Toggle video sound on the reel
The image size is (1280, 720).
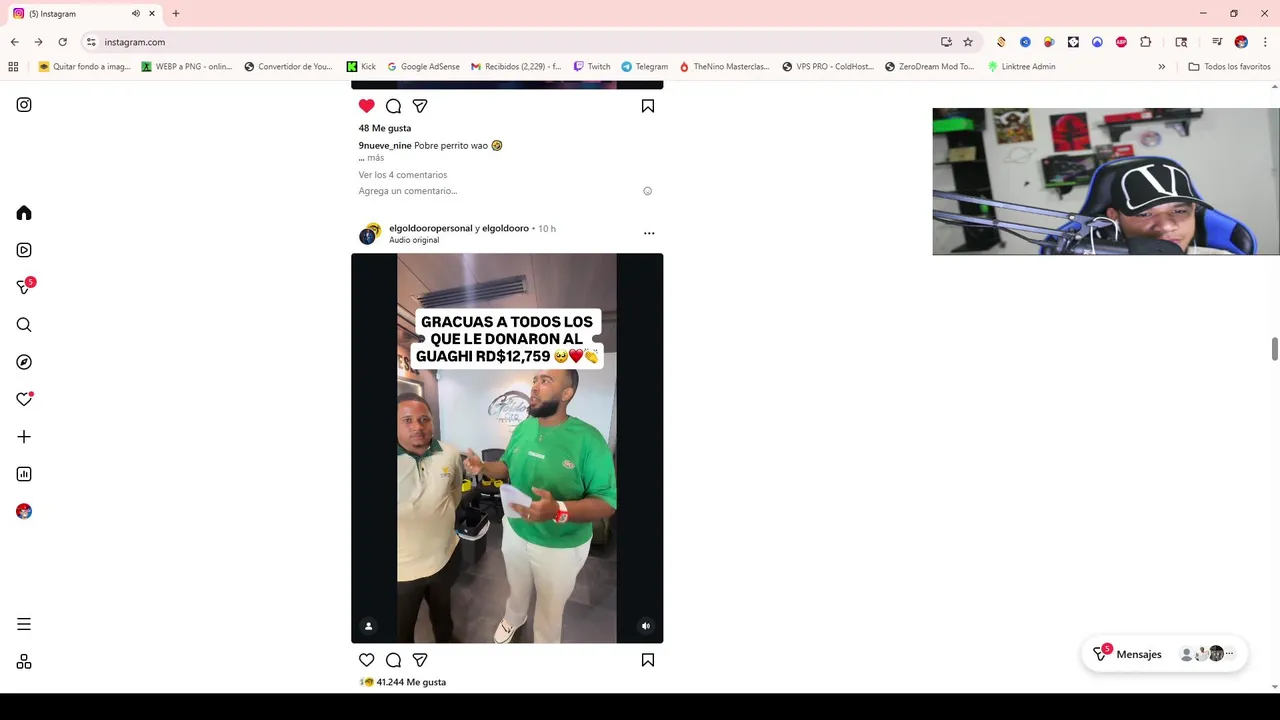[646, 626]
